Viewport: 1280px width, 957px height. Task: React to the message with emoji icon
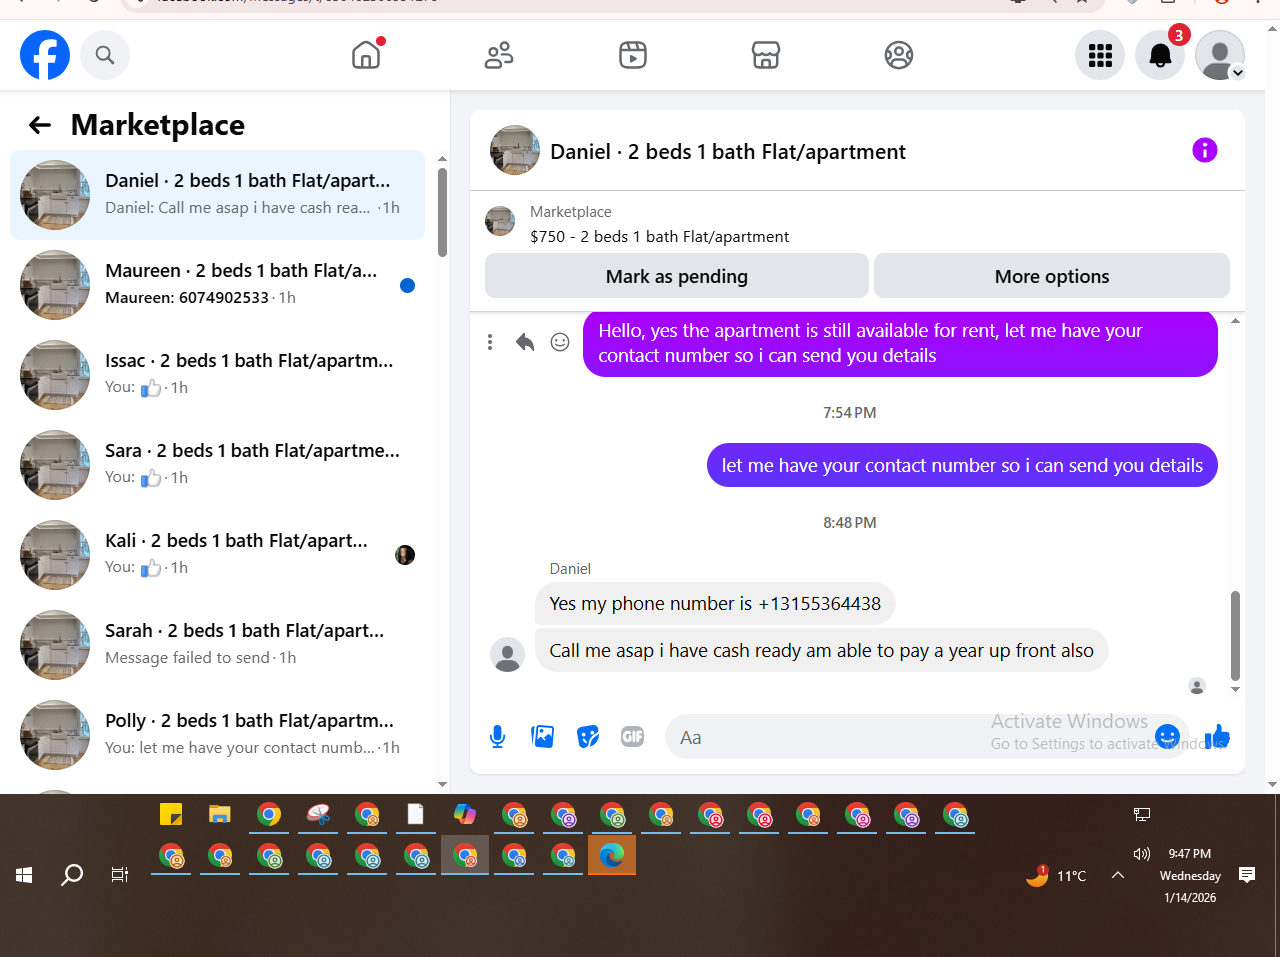pyautogui.click(x=560, y=342)
